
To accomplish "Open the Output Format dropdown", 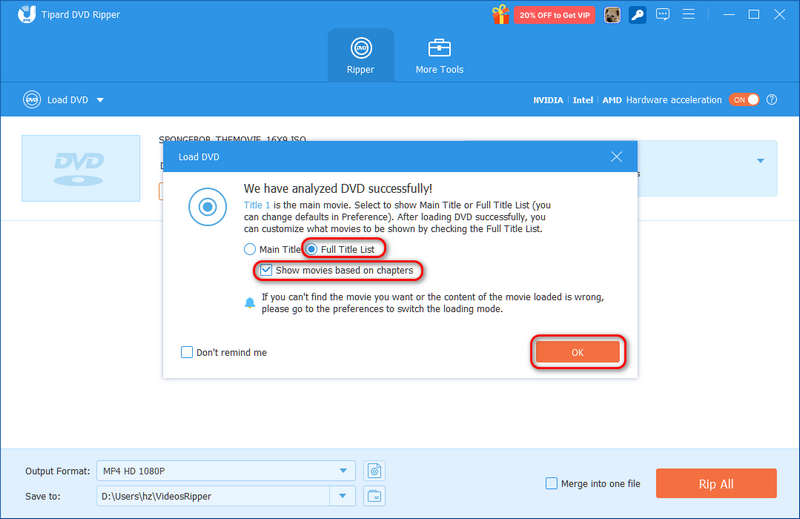I will [226, 471].
